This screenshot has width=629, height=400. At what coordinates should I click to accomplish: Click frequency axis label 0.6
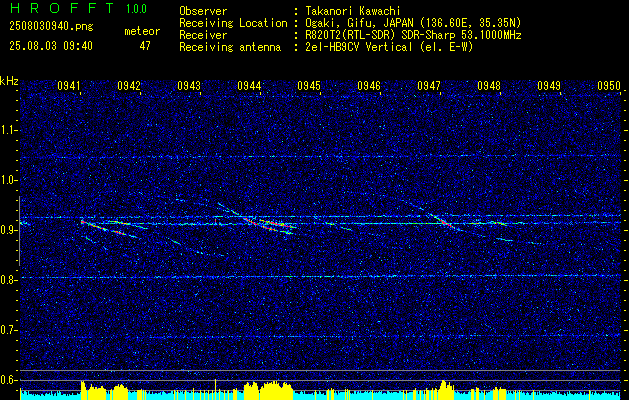(9, 380)
